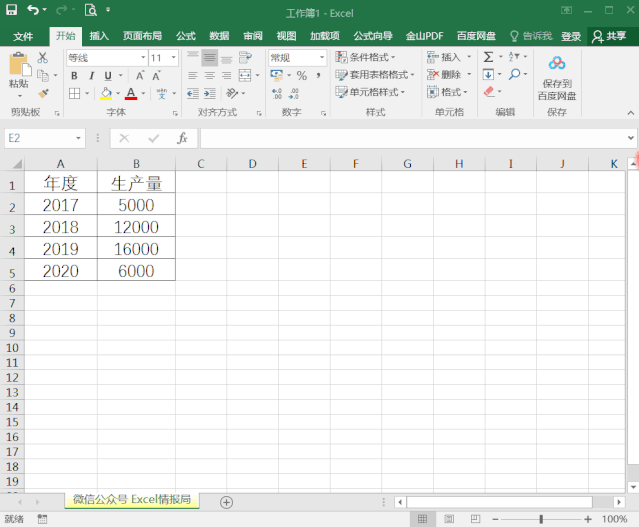Image resolution: width=639 pixels, height=527 pixels.
Task: Click Comma Style icon
Action: click(x=318, y=75)
